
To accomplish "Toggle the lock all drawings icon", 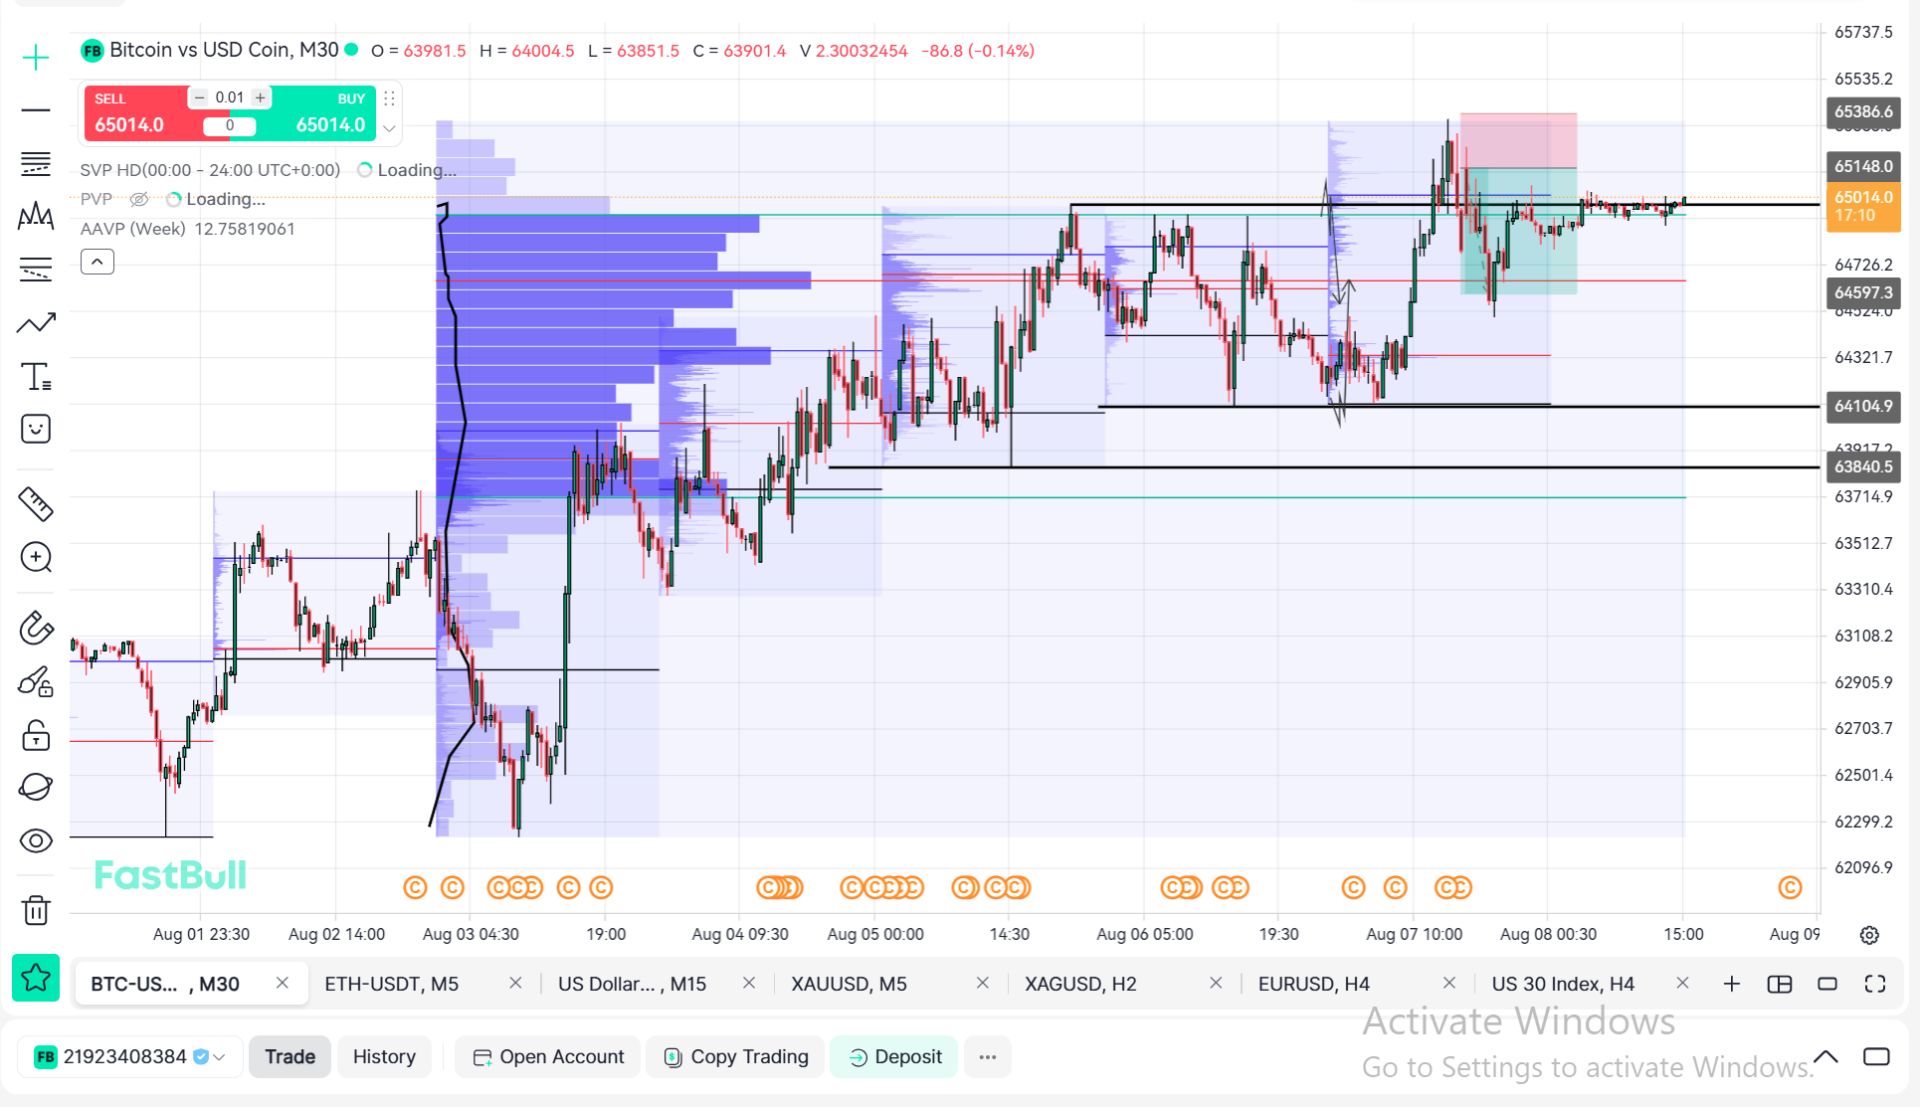I will [x=36, y=736].
